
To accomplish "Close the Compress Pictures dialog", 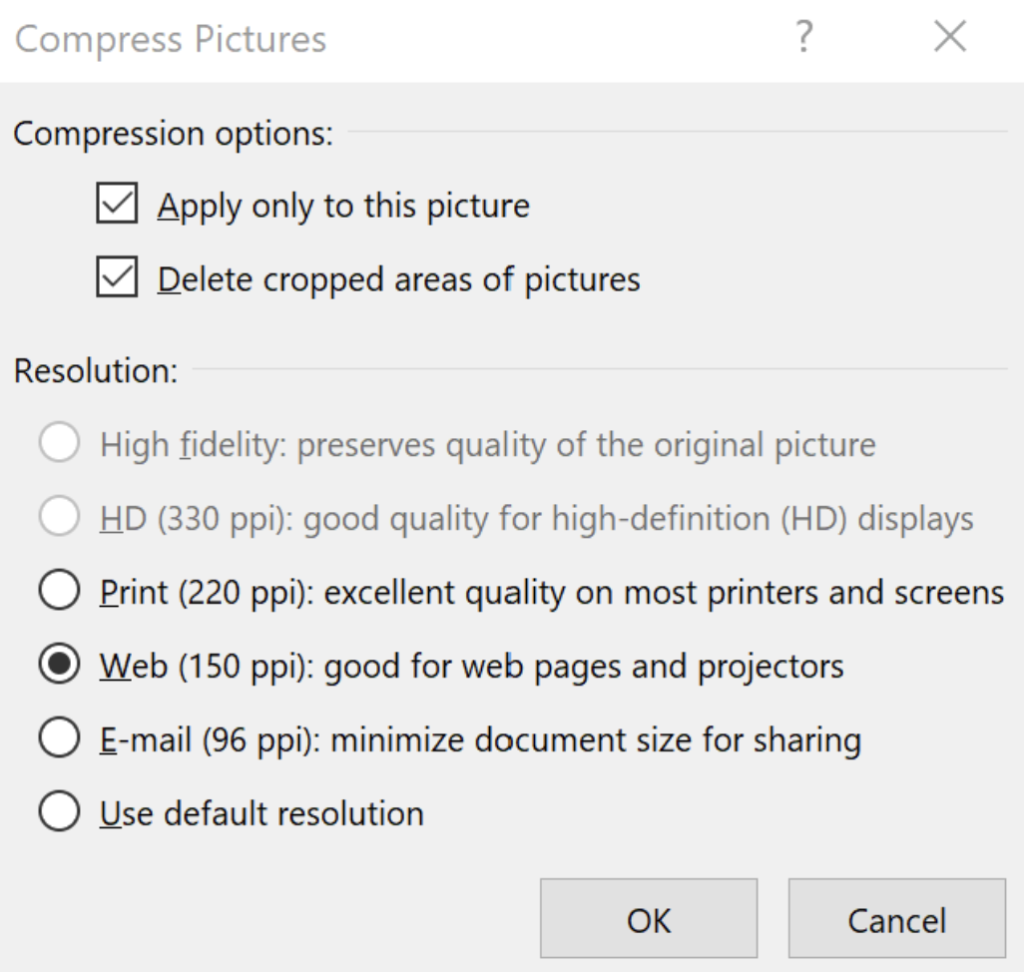I will tap(950, 37).
